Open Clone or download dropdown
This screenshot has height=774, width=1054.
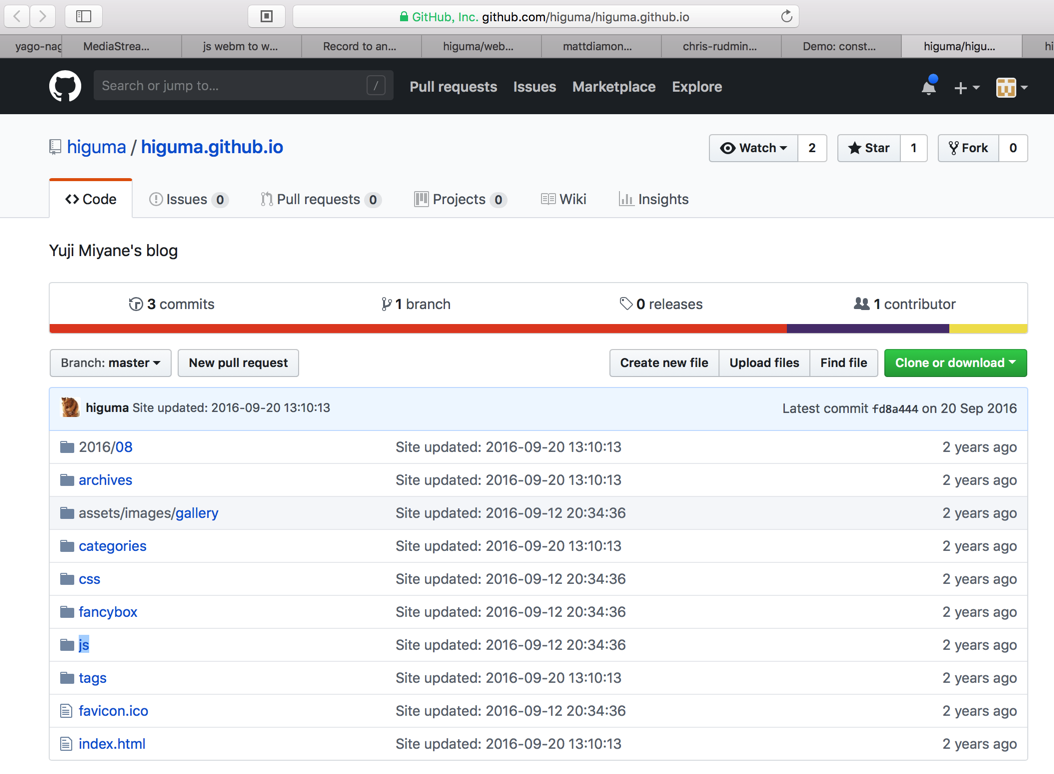(x=955, y=363)
